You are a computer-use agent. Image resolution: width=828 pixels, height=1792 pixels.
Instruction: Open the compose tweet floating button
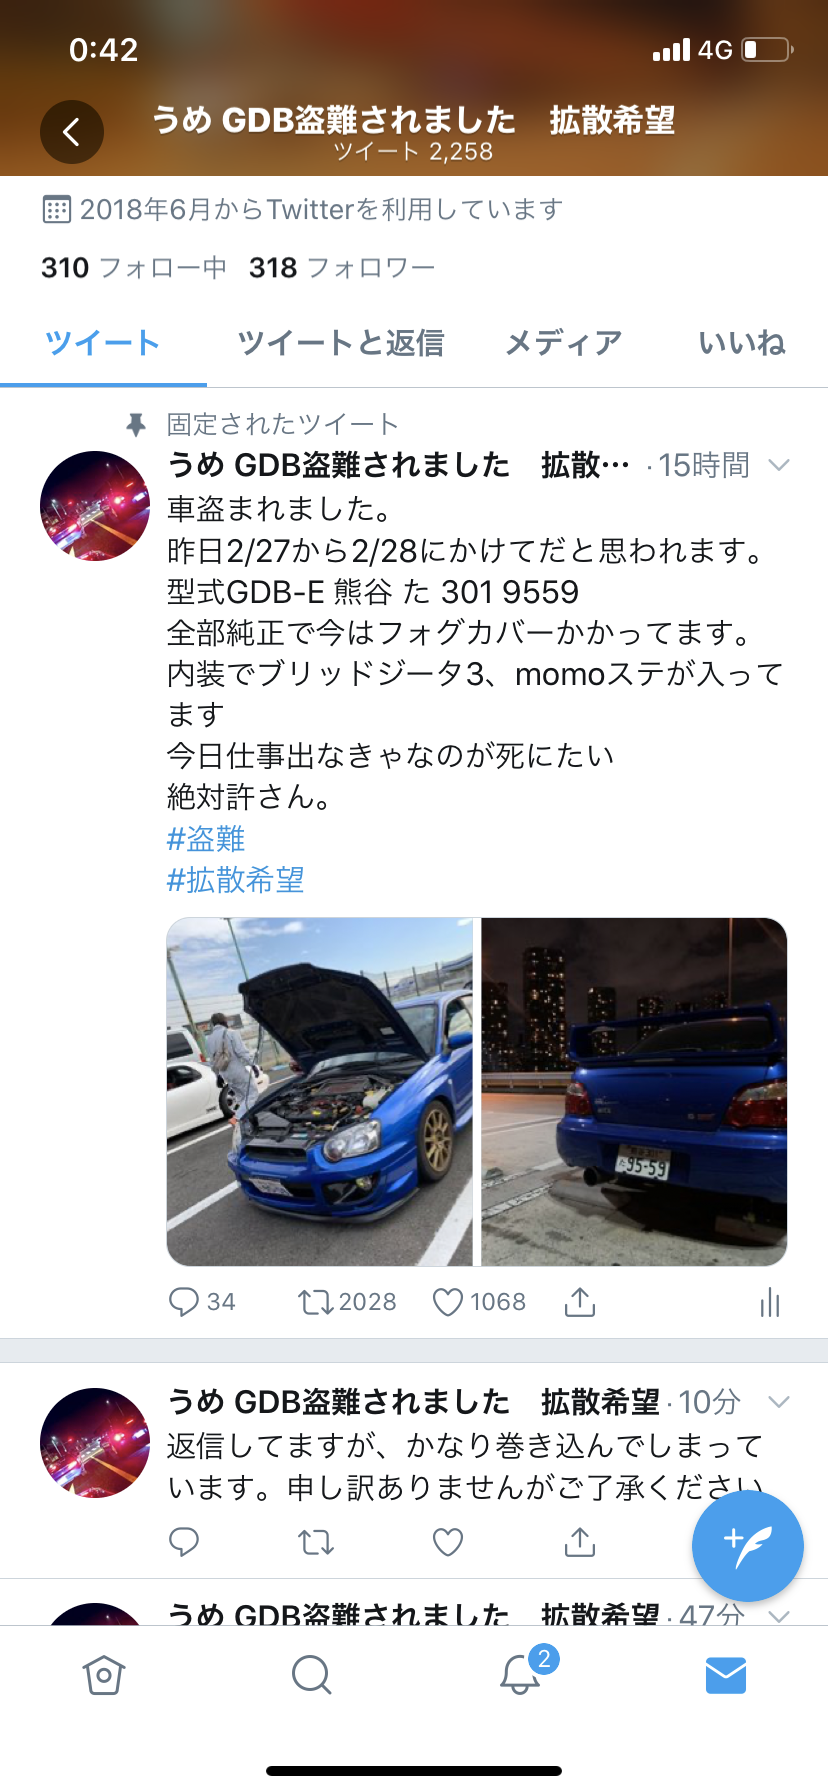pyautogui.click(x=748, y=1546)
